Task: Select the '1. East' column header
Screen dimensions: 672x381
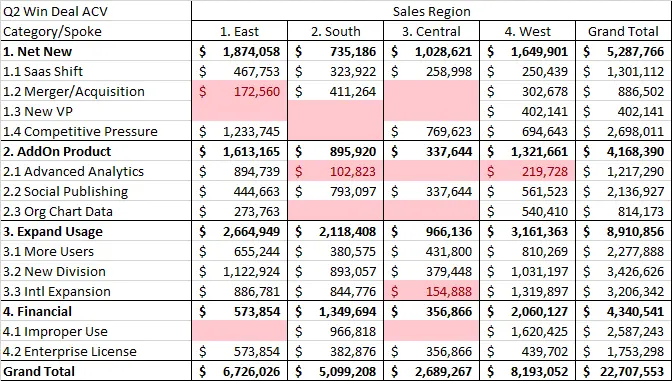Action: point(240,31)
